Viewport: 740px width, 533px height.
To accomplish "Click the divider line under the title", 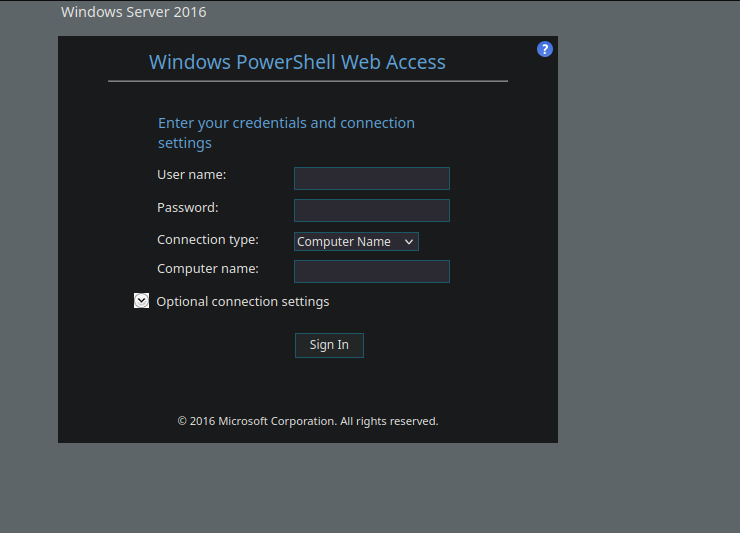I will [308, 81].
